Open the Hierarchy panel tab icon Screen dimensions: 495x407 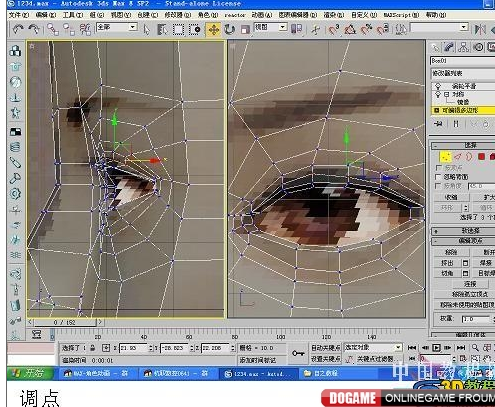[464, 47]
